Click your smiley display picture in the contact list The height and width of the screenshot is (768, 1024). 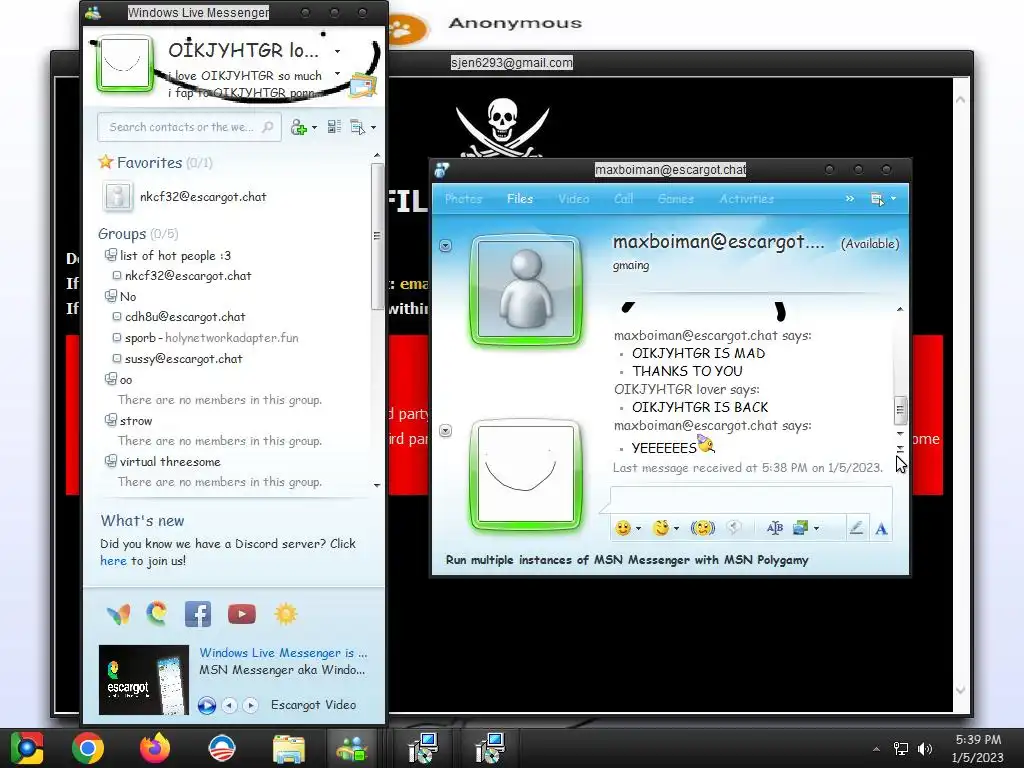(x=124, y=63)
